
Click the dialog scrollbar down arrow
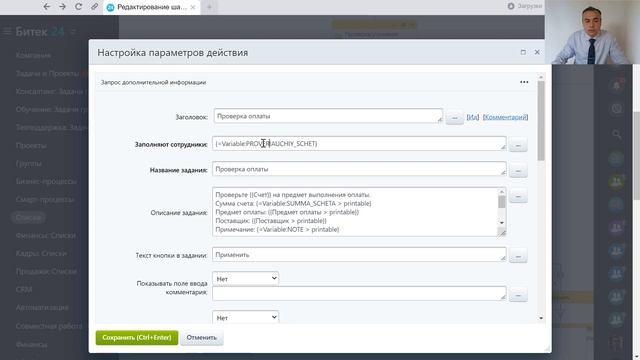(541, 318)
